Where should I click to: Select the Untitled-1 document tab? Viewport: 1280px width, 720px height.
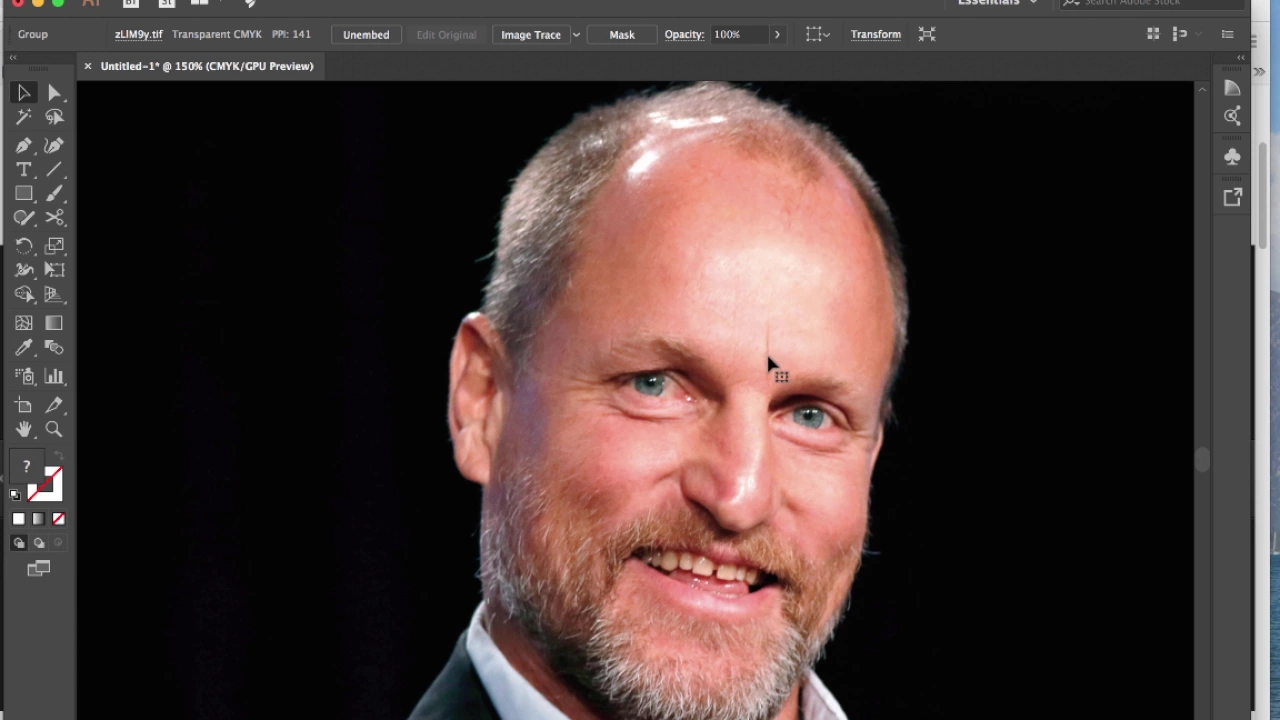[207, 66]
